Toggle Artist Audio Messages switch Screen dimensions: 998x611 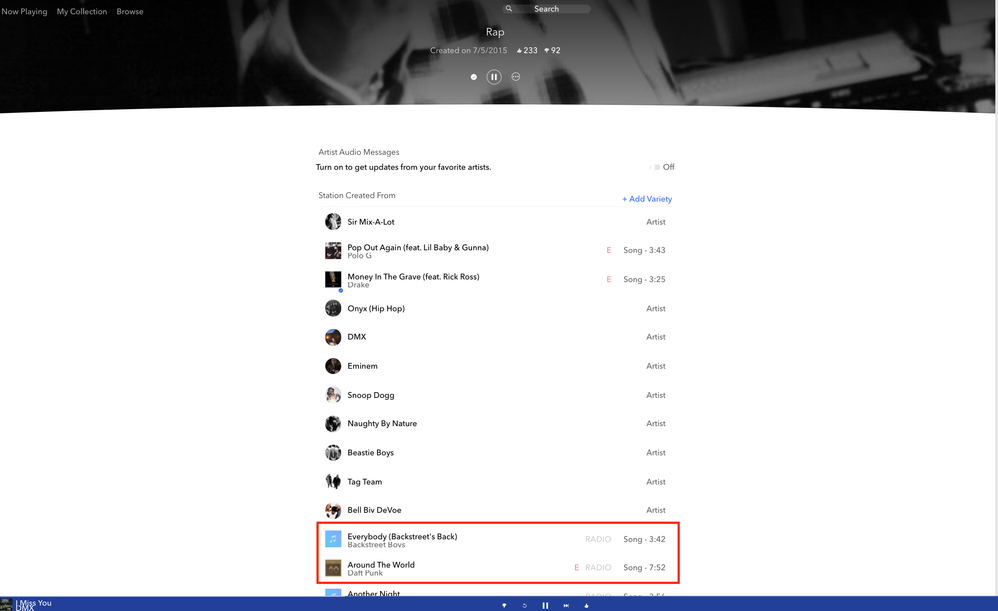(655, 167)
